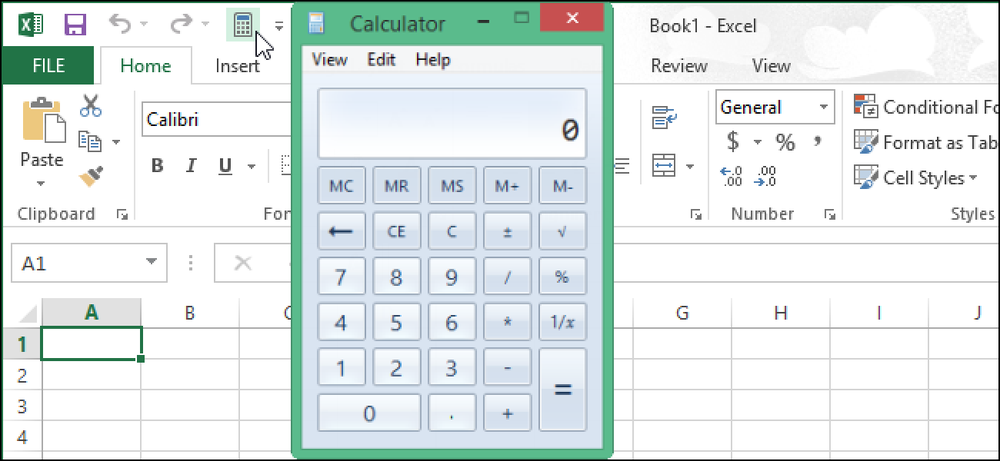Open Clipboard pane dialog launcher
The height and width of the screenshot is (461, 1000).
122,216
